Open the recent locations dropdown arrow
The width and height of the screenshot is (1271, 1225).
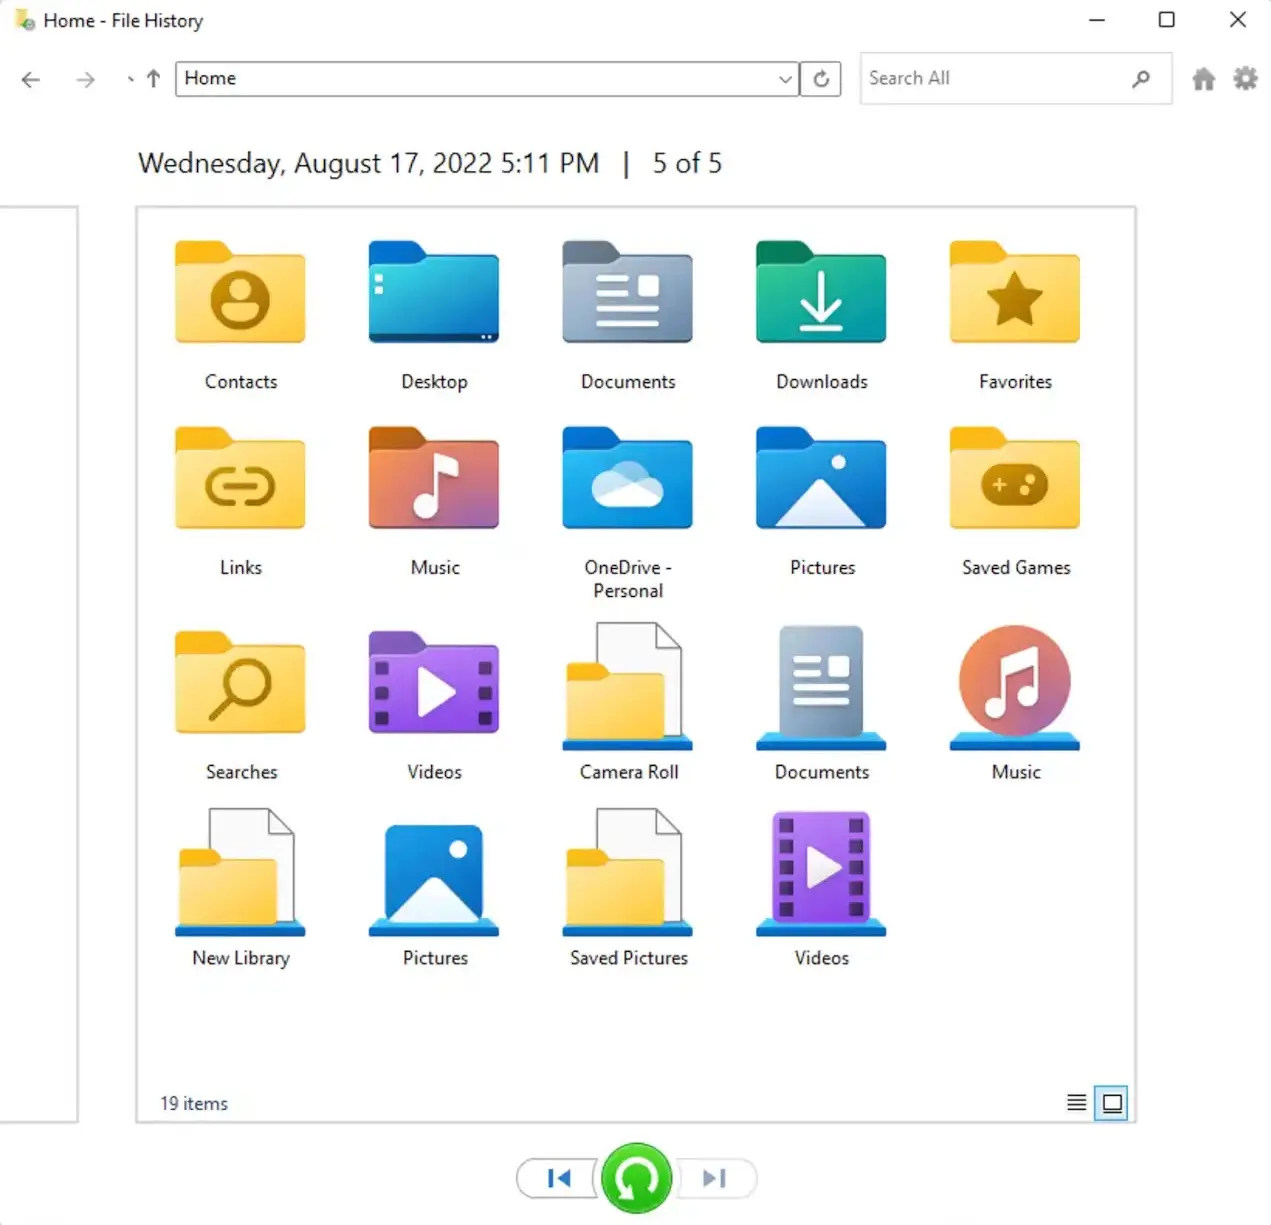pyautogui.click(x=130, y=79)
